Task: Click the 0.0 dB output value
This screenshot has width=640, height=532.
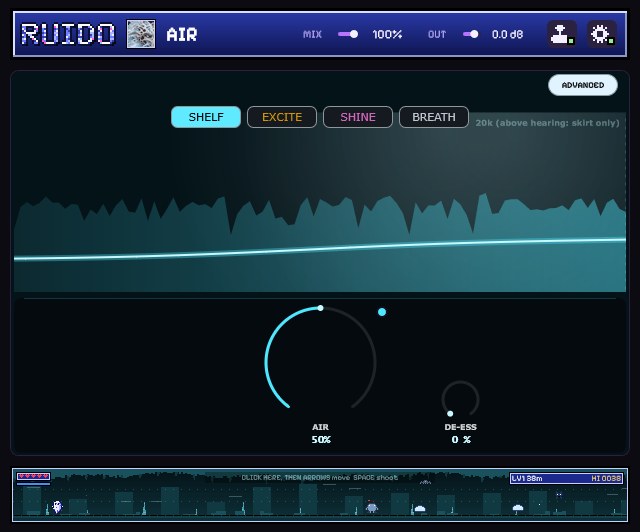Action: (507, 34)
